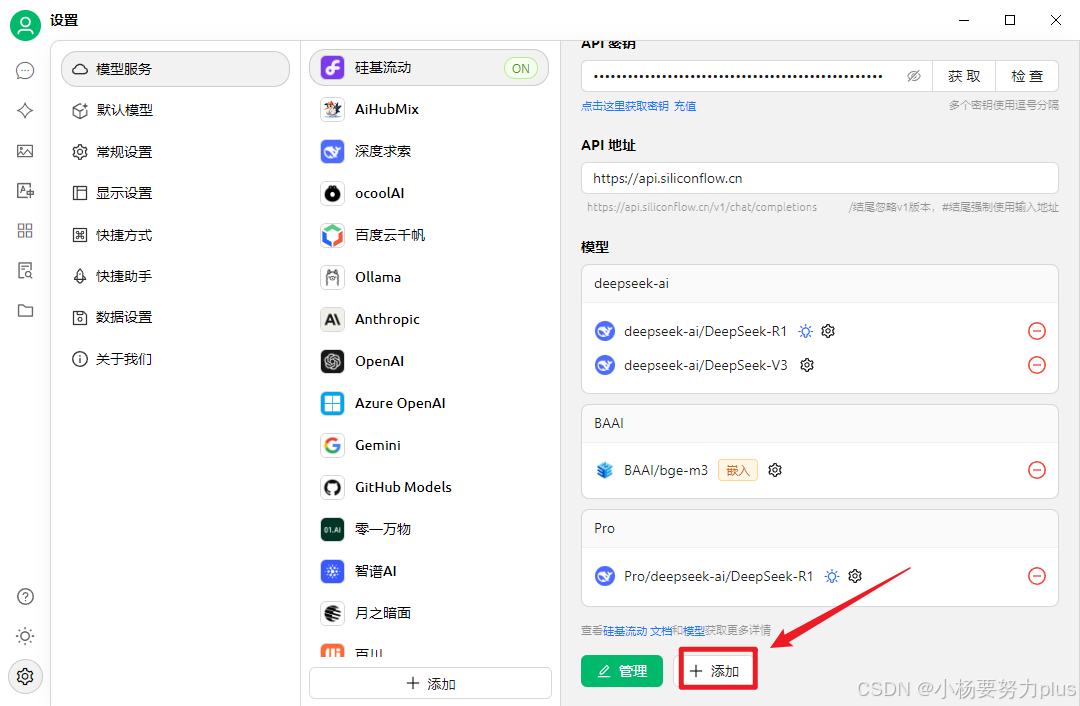Select 硅基流动 provider
The width and height of the screenshot is (1080, 706).
point(429,68)
